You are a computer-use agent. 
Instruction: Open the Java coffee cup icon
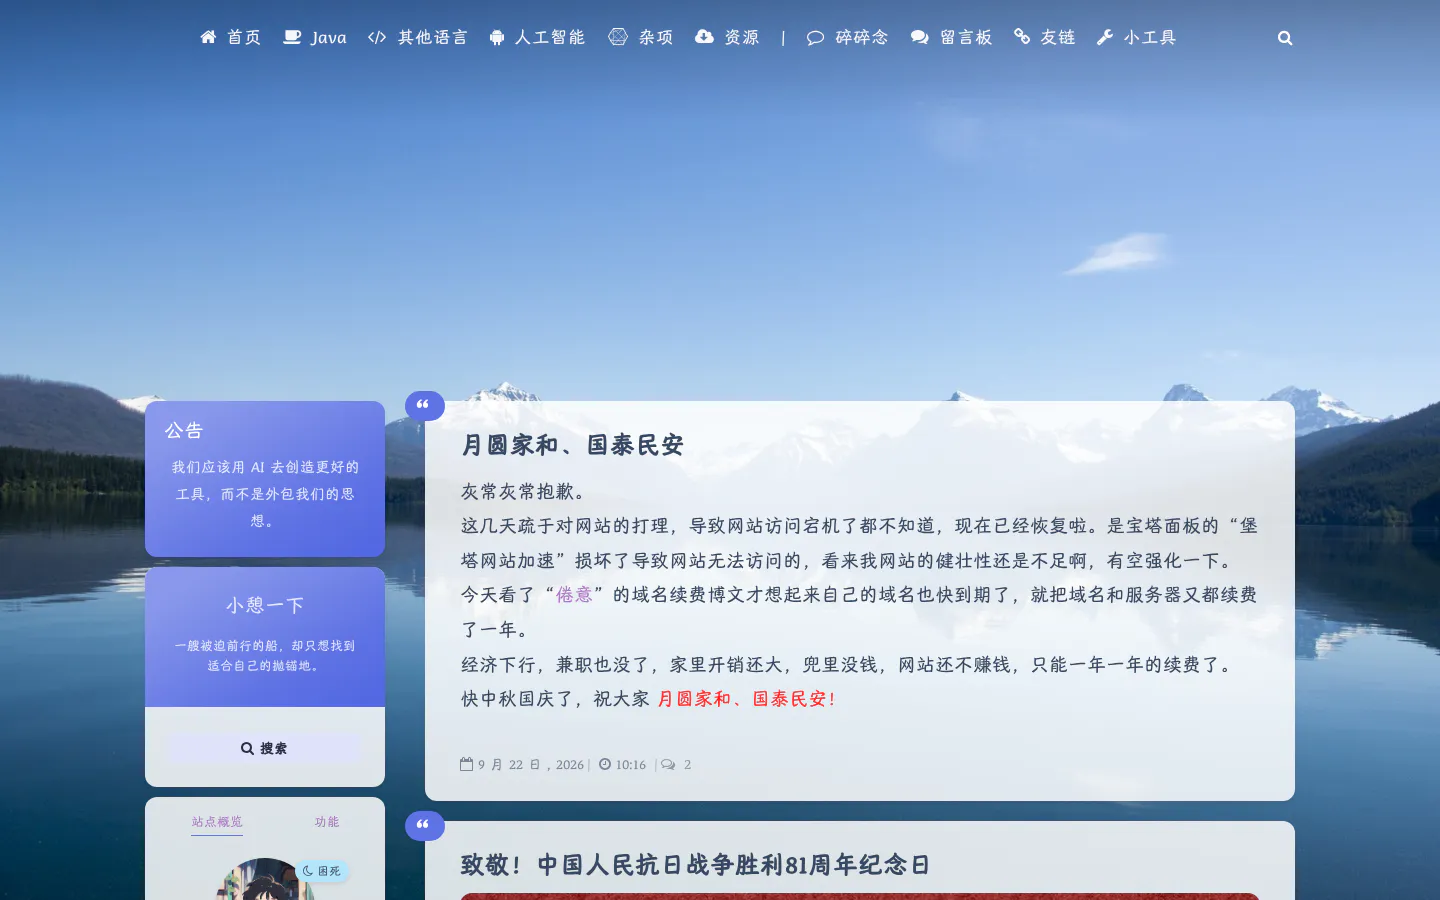[x=292, y=37]
